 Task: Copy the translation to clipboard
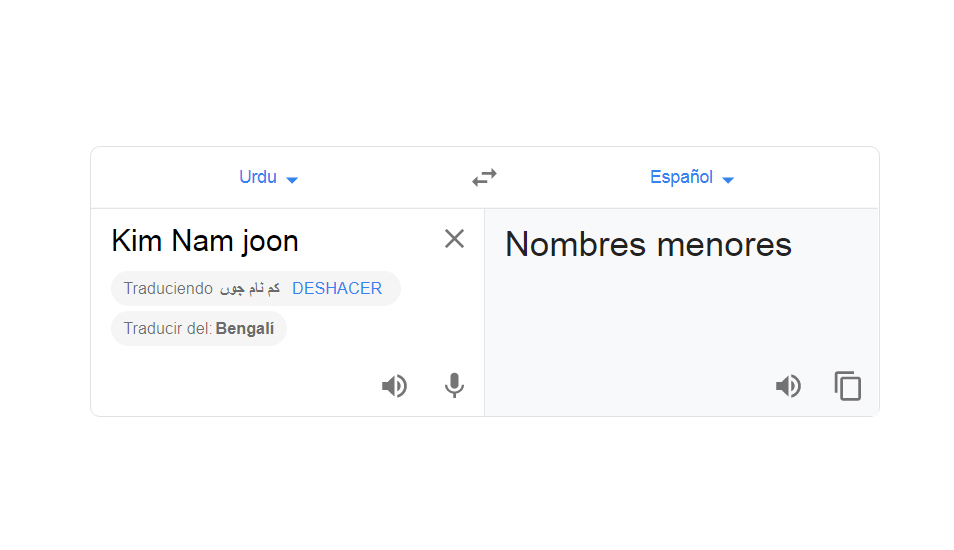(x=848, y=386)
